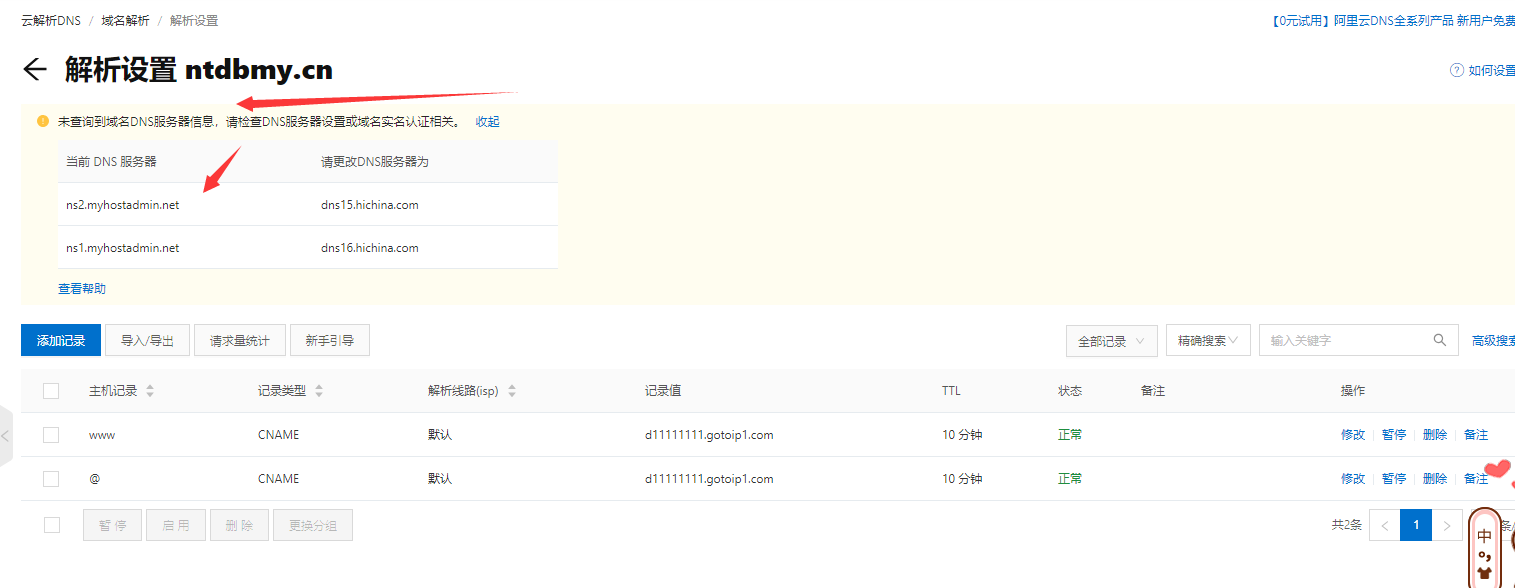Viewport: 1515px width, 588px height.
Task: Sort by 记录类型 column arrows
Action: 319,391
